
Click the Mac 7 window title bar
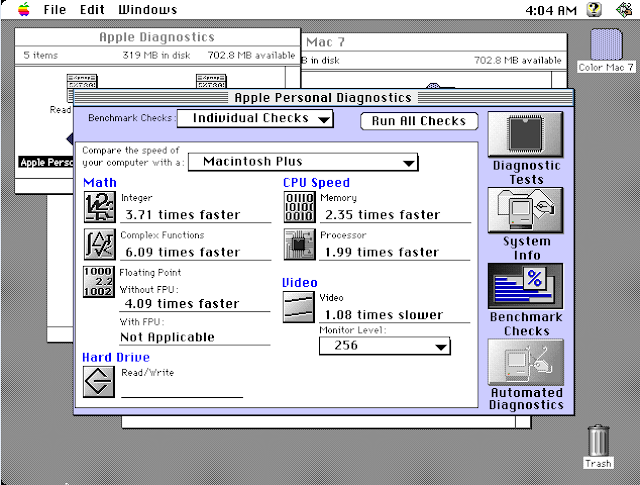pos(434,42)
